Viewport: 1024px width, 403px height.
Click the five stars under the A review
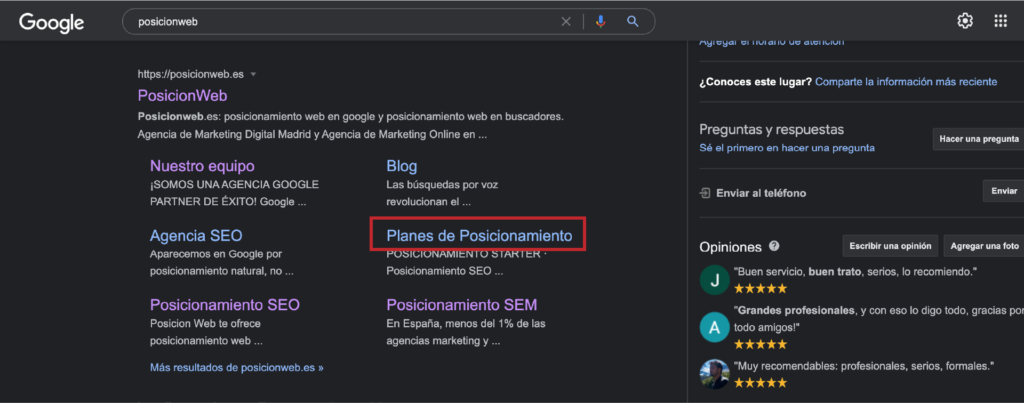coord(760,344)
